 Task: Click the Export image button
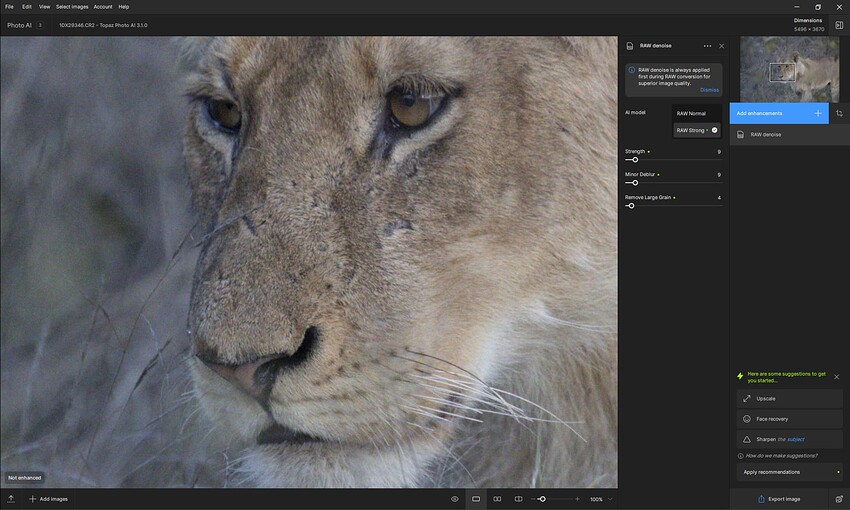point(778,499)
